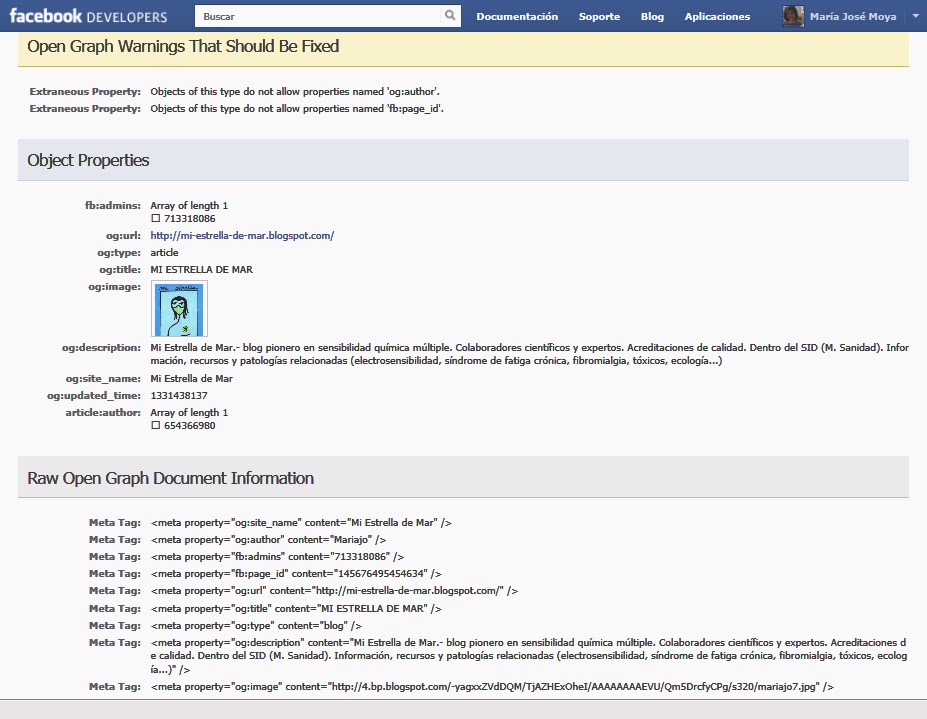Click the article:author label

pos(103,413)
